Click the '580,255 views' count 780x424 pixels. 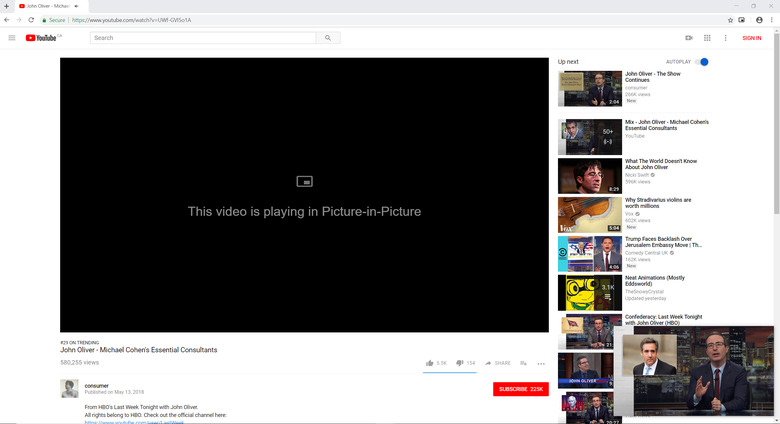(80, 362)
